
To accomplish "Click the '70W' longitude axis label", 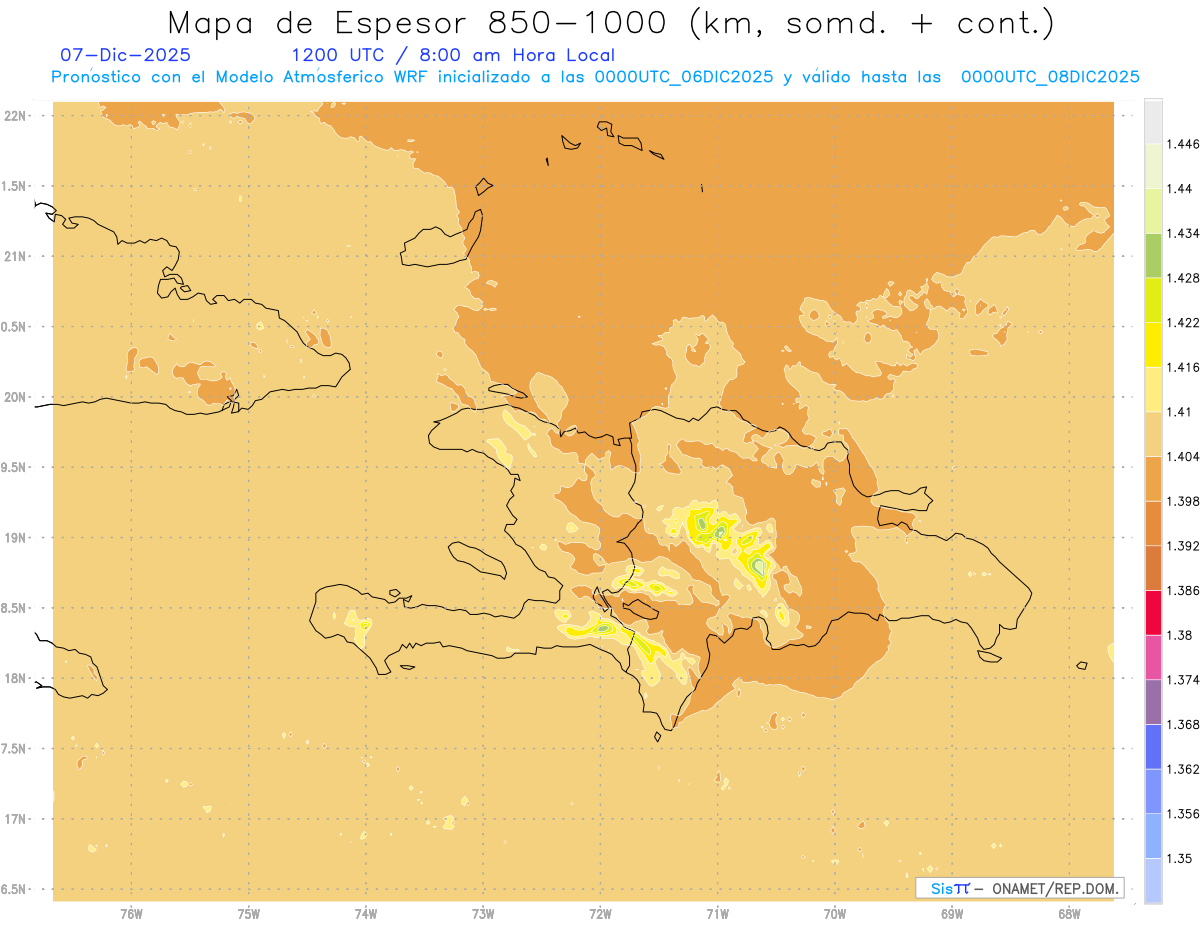I will tap(835, 914).
